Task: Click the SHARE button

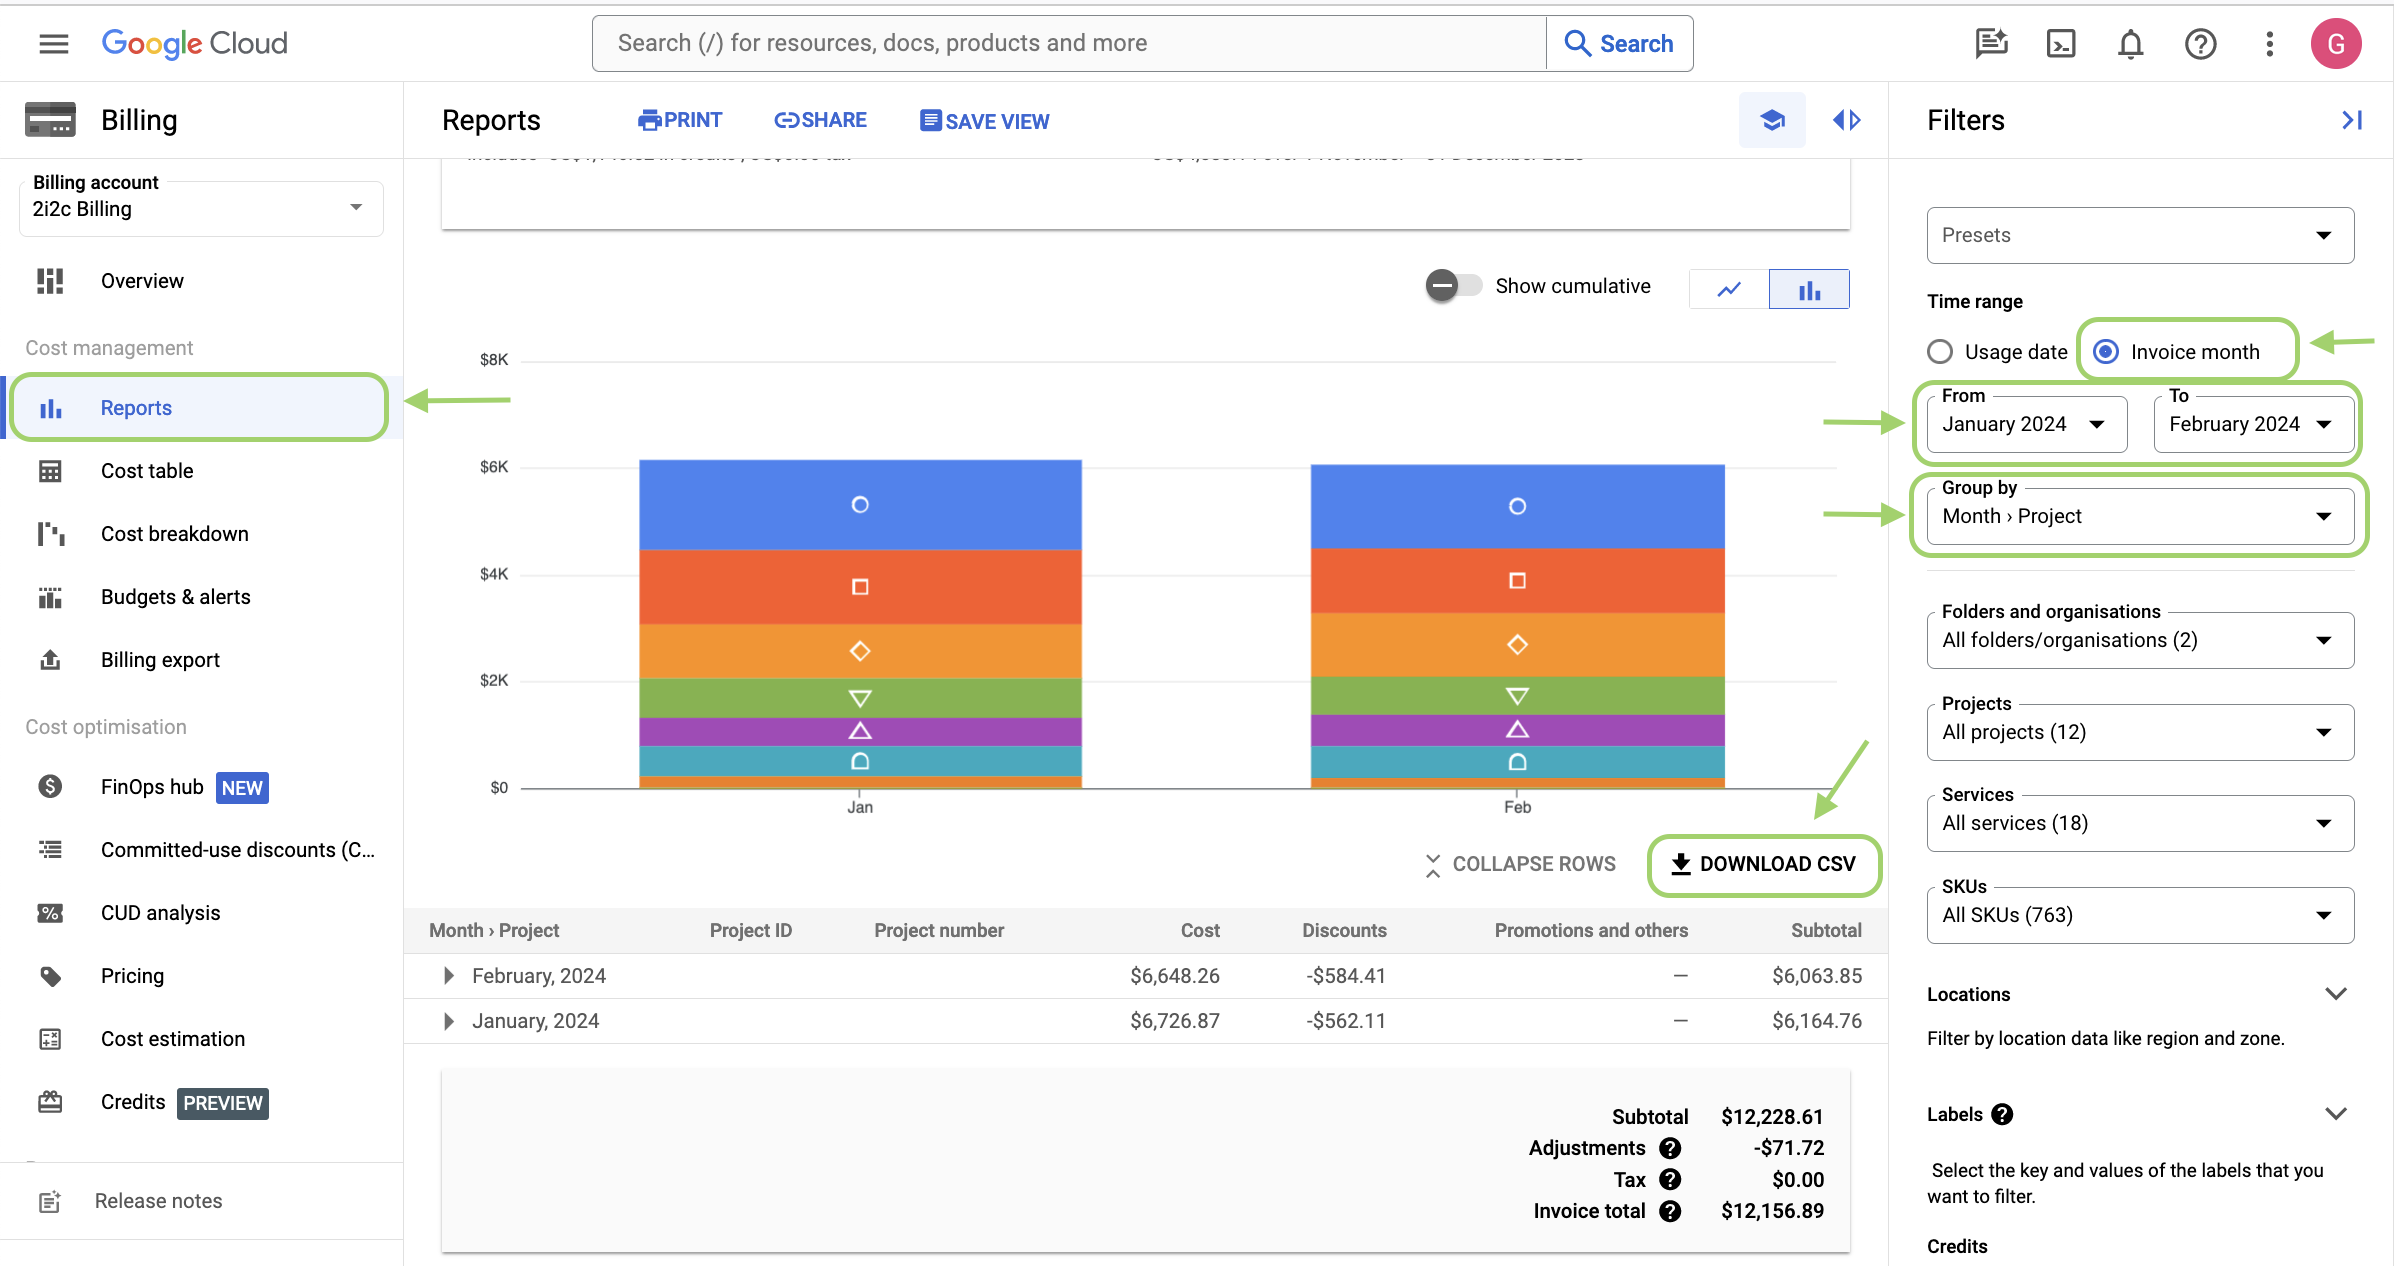Action: click(x=820, y=120)
